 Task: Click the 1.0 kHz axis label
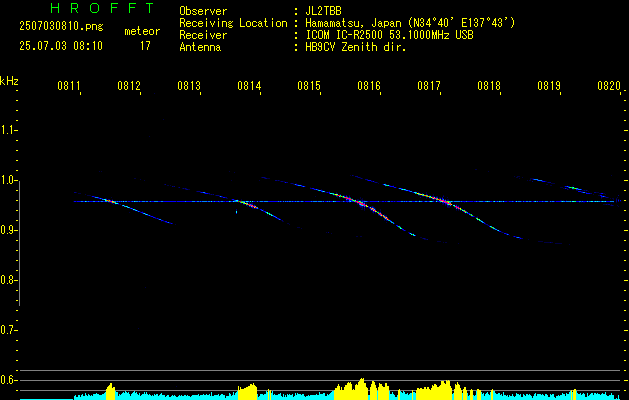[x=8, y=180]
